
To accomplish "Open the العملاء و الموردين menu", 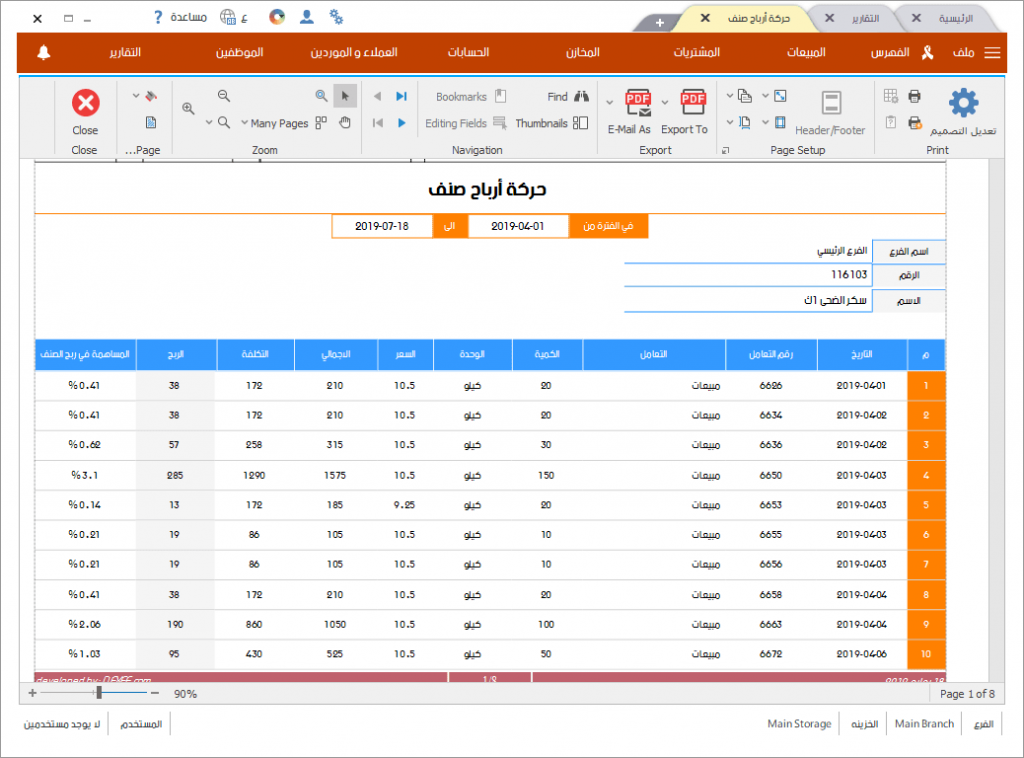I will click(x=354, y=52).
